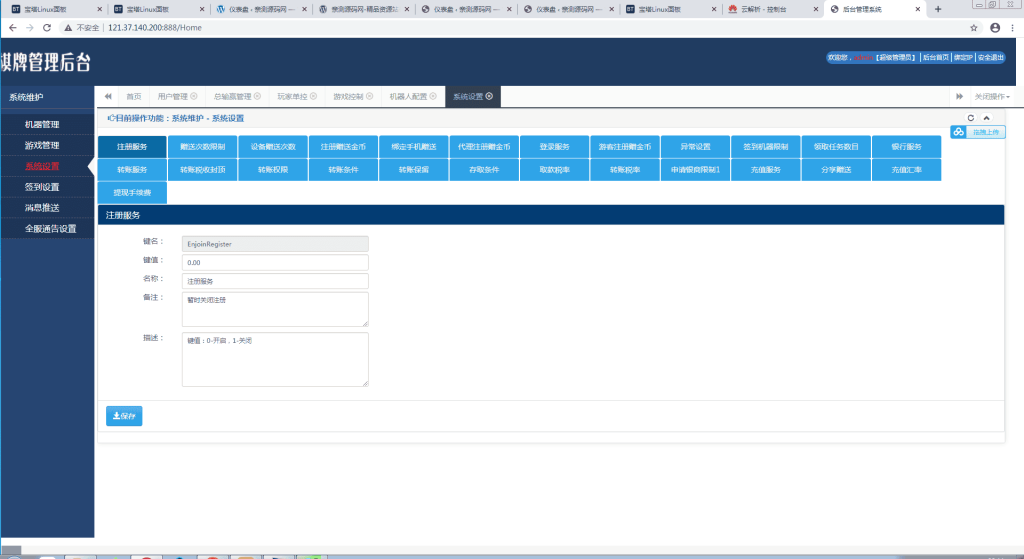Click the 键值 input field
The width and height of the screenshot is (1024, 559).
275,262
